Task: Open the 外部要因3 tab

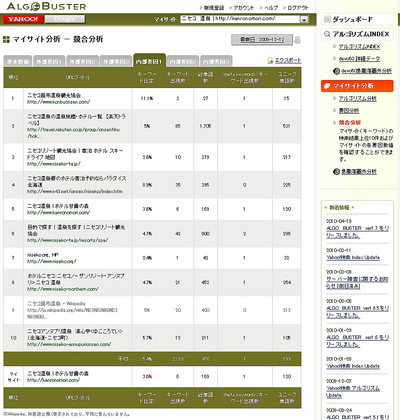Action: tap(116, 61)
